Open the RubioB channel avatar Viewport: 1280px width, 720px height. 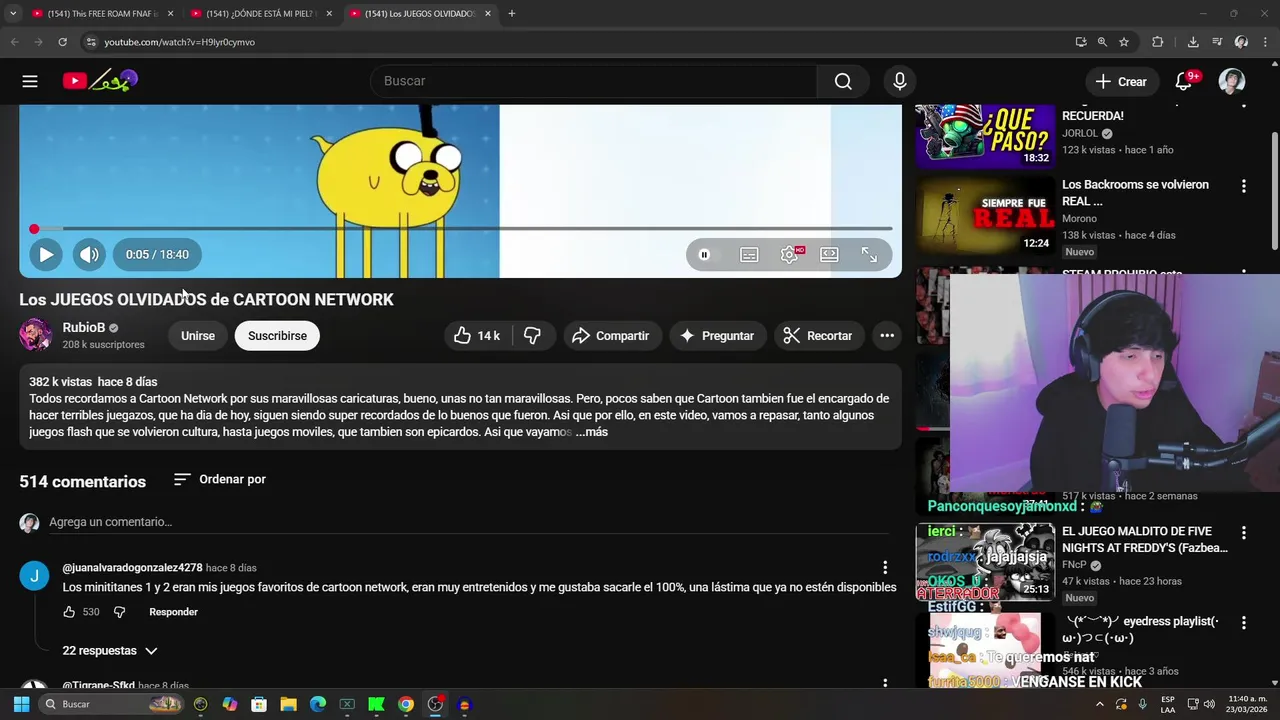pos(36,335)
